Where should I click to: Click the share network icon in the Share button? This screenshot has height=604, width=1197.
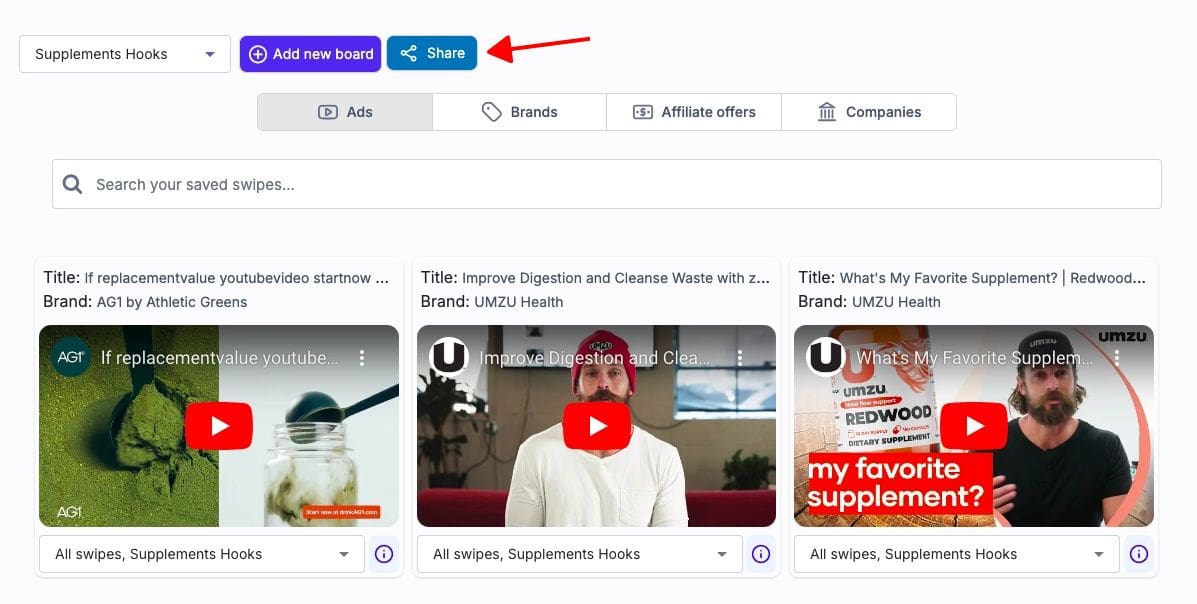[x=408, y=53]
